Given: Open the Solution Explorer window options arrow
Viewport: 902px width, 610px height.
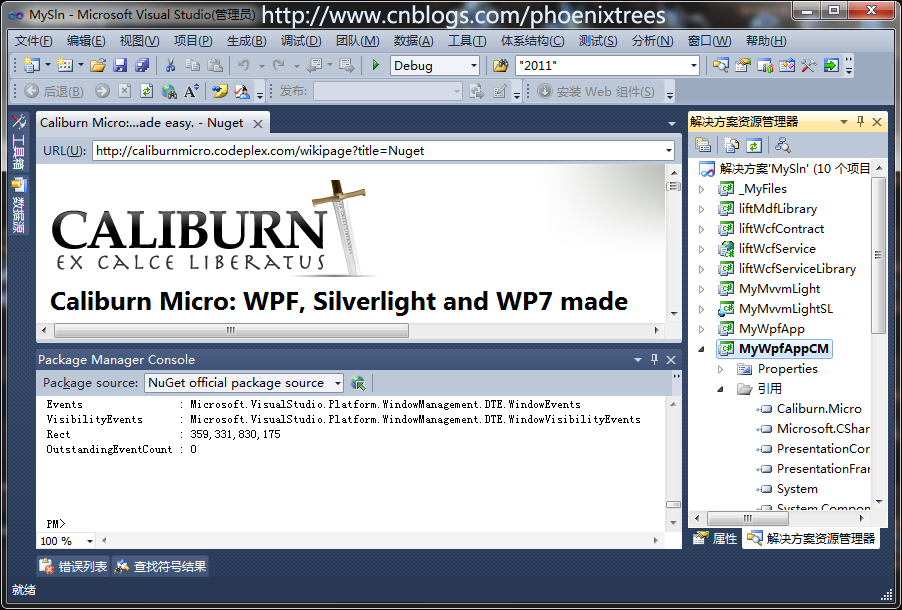Looking at the screenshot, I should 844,121.
